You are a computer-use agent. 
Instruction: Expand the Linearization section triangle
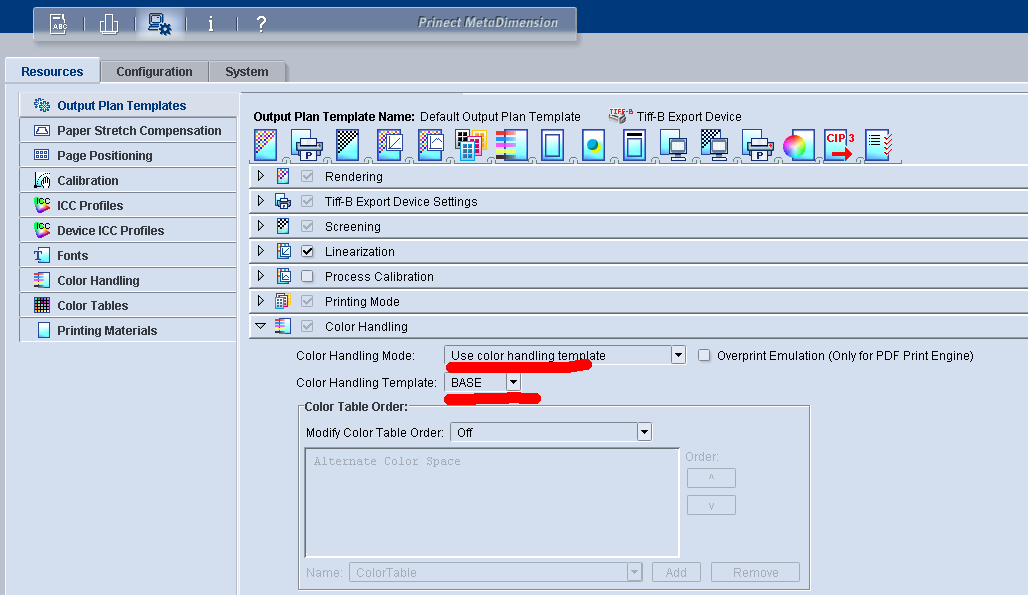pyautogui.click(x=260, y=250)
